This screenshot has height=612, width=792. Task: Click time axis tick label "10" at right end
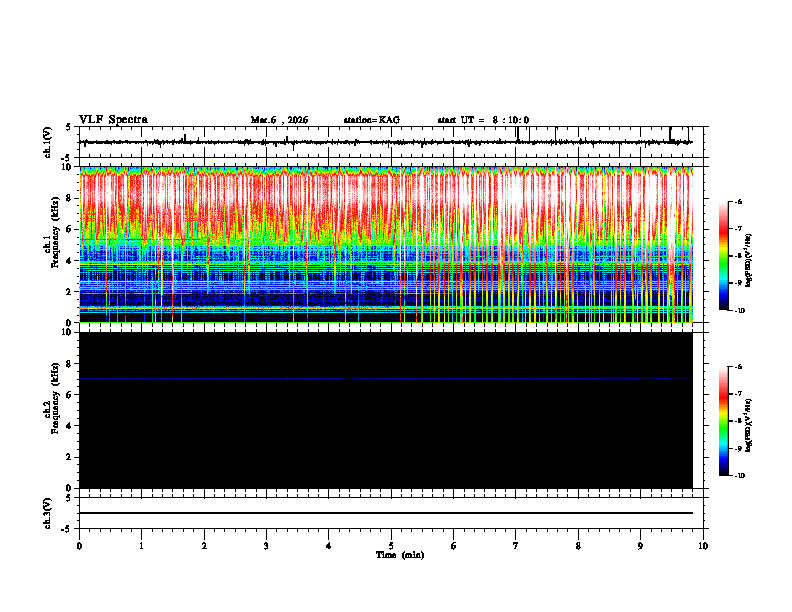pos(703,546)
